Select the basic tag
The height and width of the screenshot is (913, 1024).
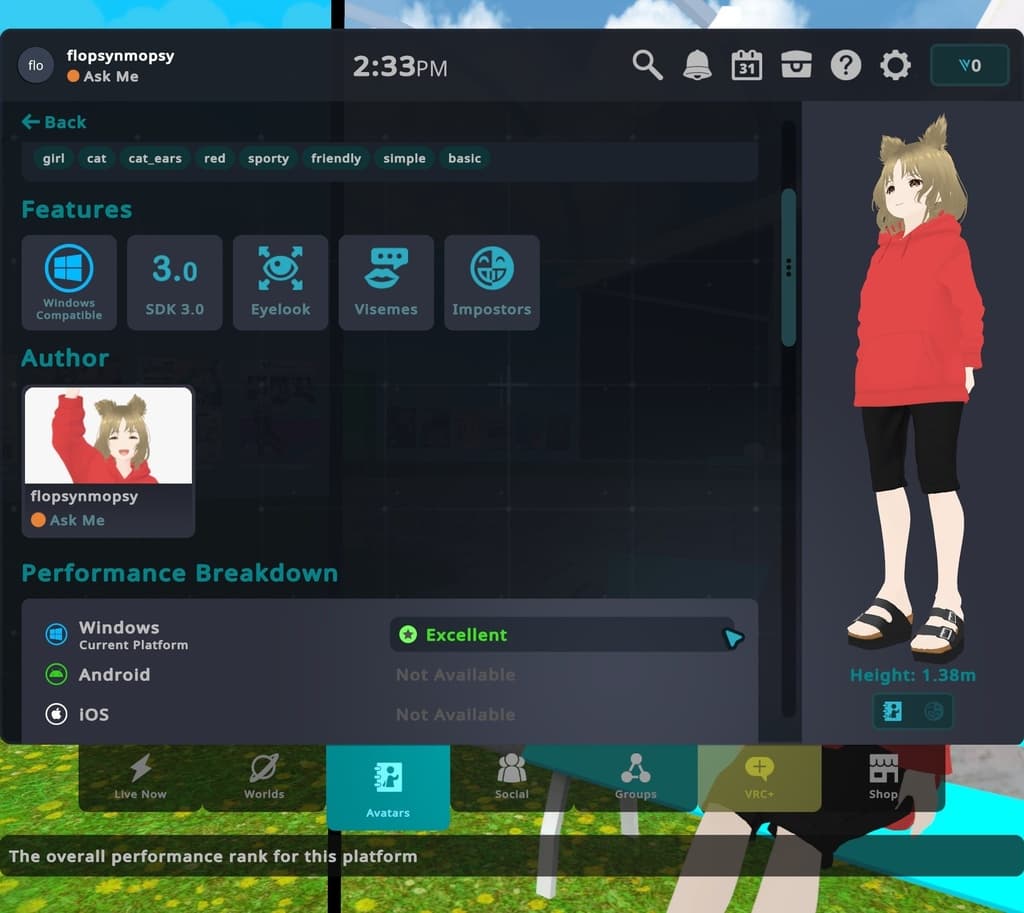464,159
